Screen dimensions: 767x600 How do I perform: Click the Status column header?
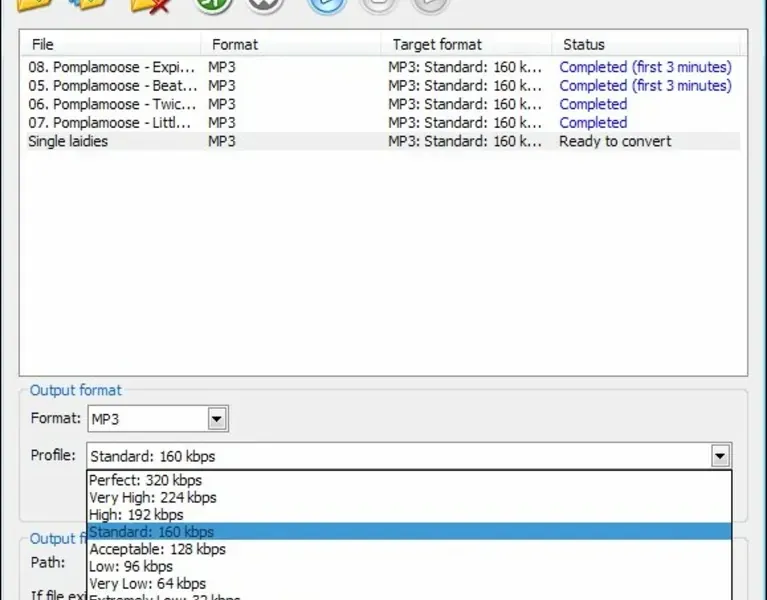coord(646,44)
